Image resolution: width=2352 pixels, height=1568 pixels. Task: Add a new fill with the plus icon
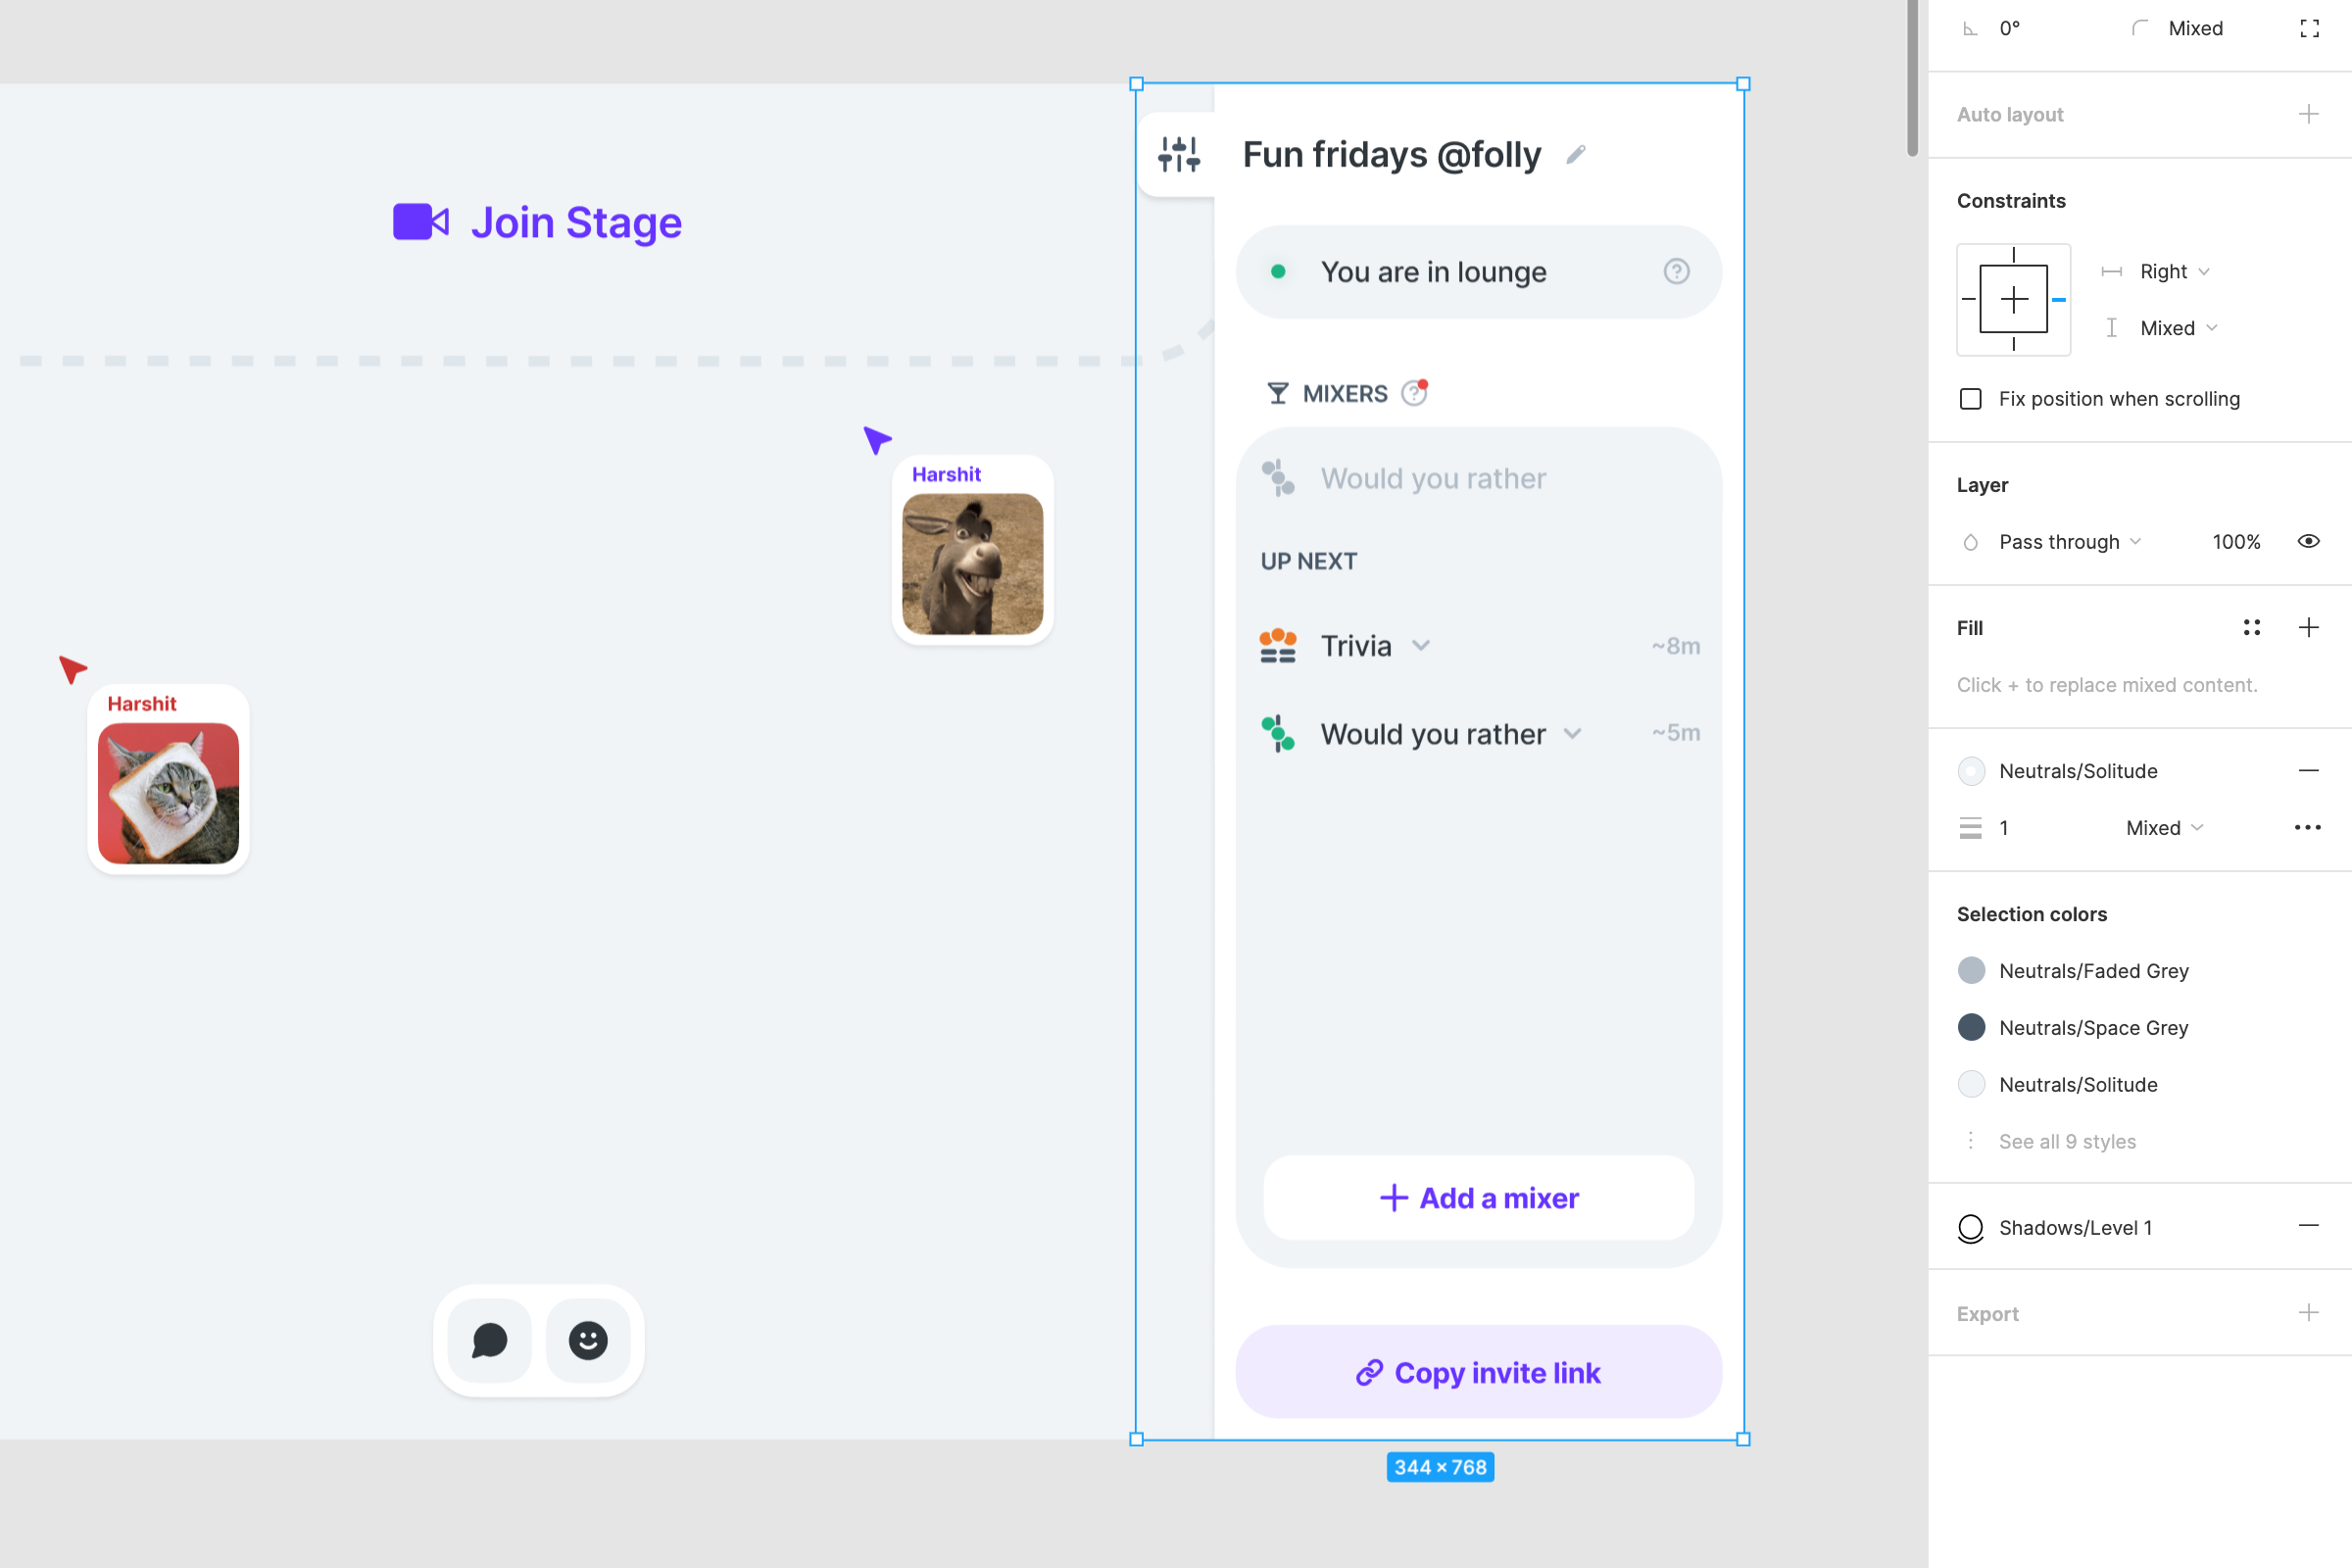point(2309,627)
